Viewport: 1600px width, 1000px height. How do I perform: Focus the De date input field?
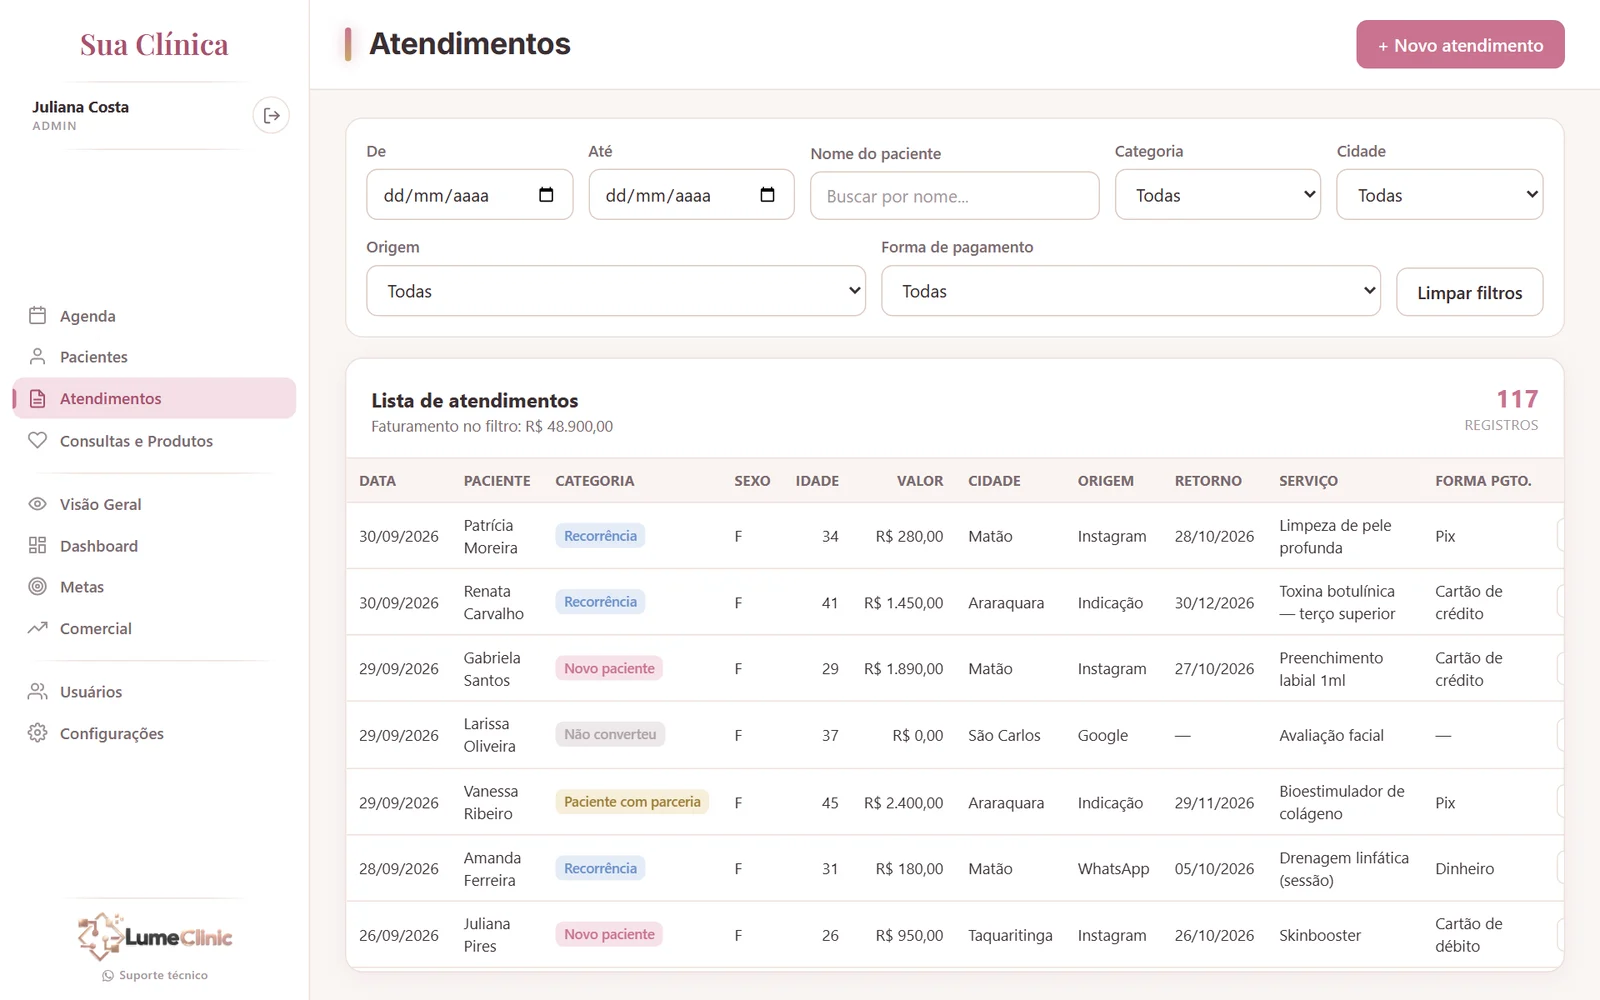tap(470, 195)
